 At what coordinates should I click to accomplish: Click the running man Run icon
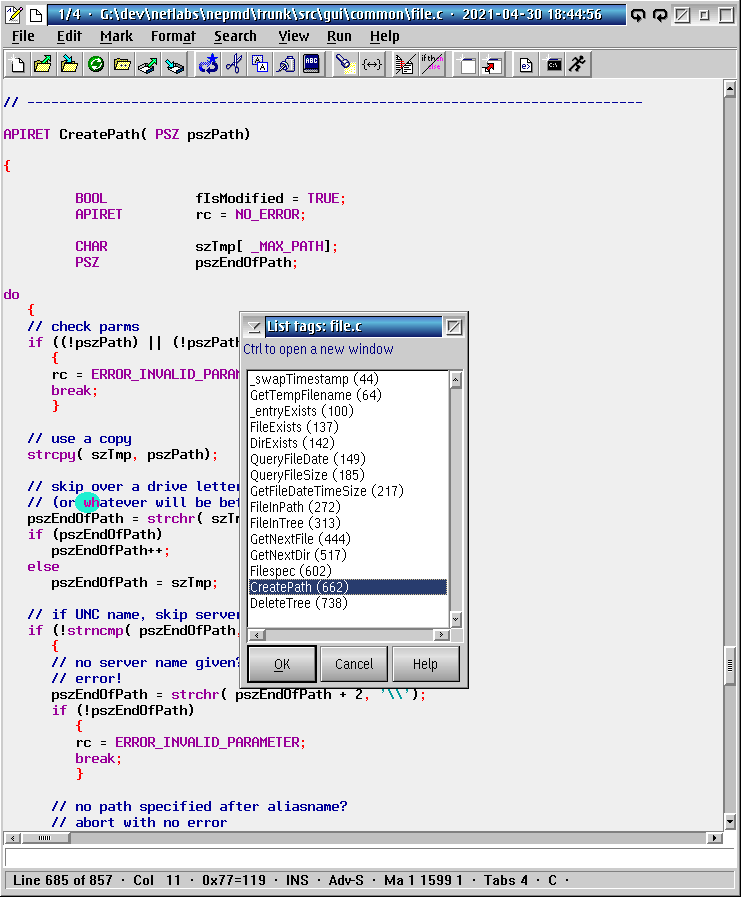(x=578, y=64)
